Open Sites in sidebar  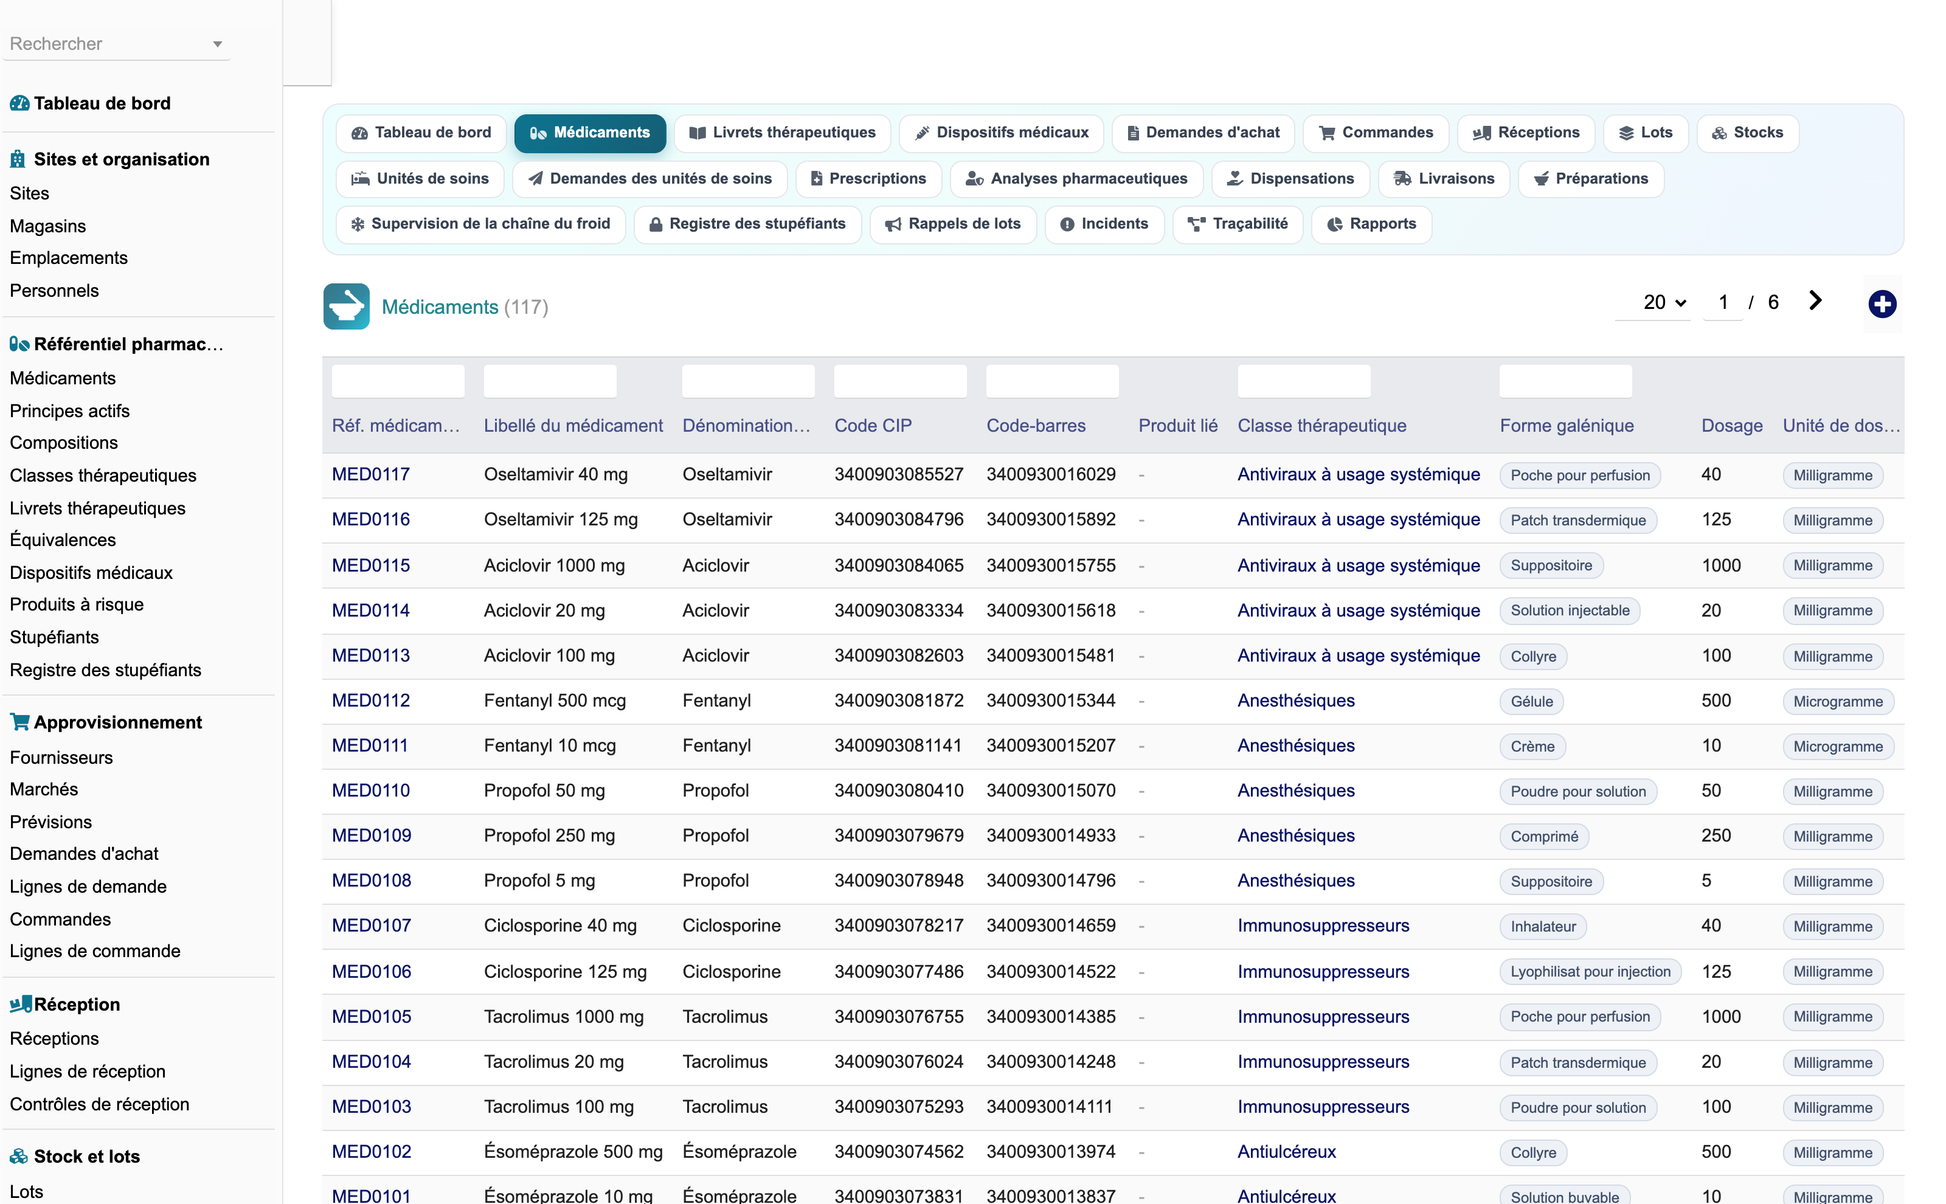[29, 193]
